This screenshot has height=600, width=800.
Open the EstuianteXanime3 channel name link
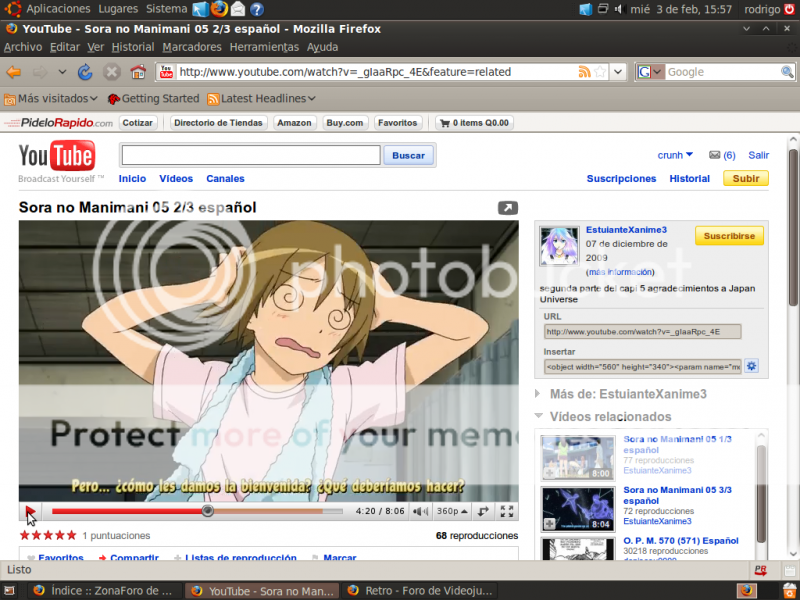click(626, 230)
